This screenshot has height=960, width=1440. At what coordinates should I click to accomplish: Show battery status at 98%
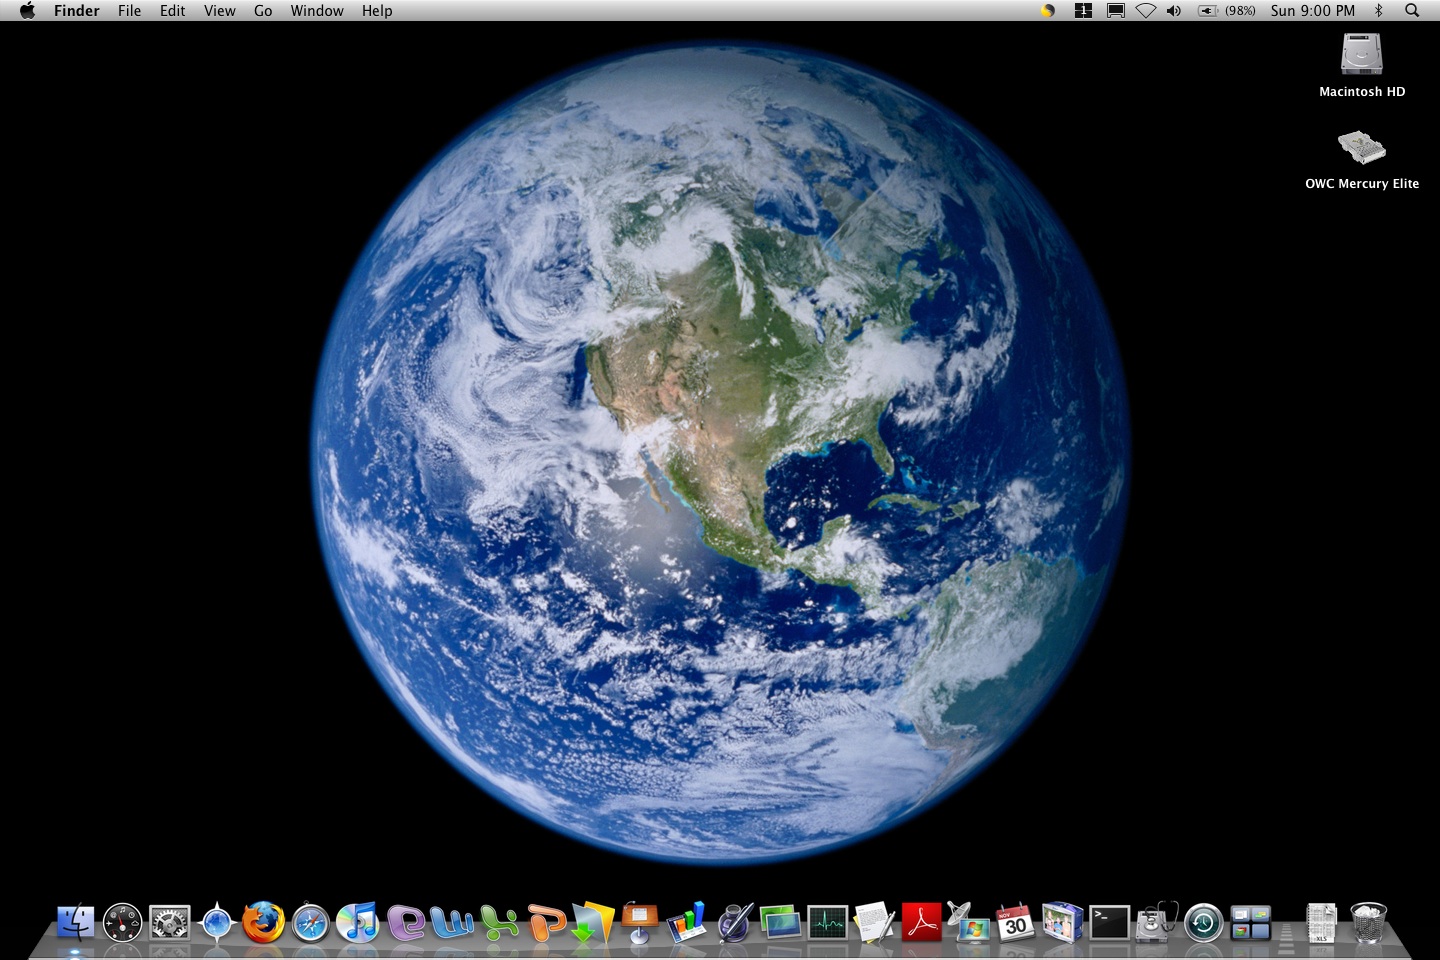1226,11
